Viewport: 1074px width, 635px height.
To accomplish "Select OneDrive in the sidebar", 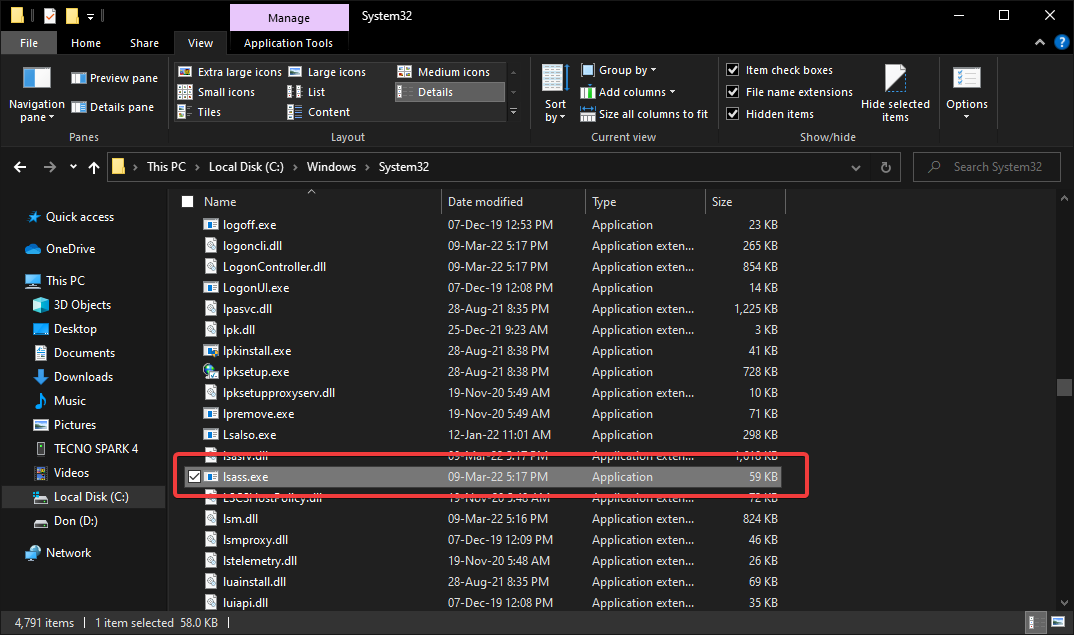I will coord(70,249).
